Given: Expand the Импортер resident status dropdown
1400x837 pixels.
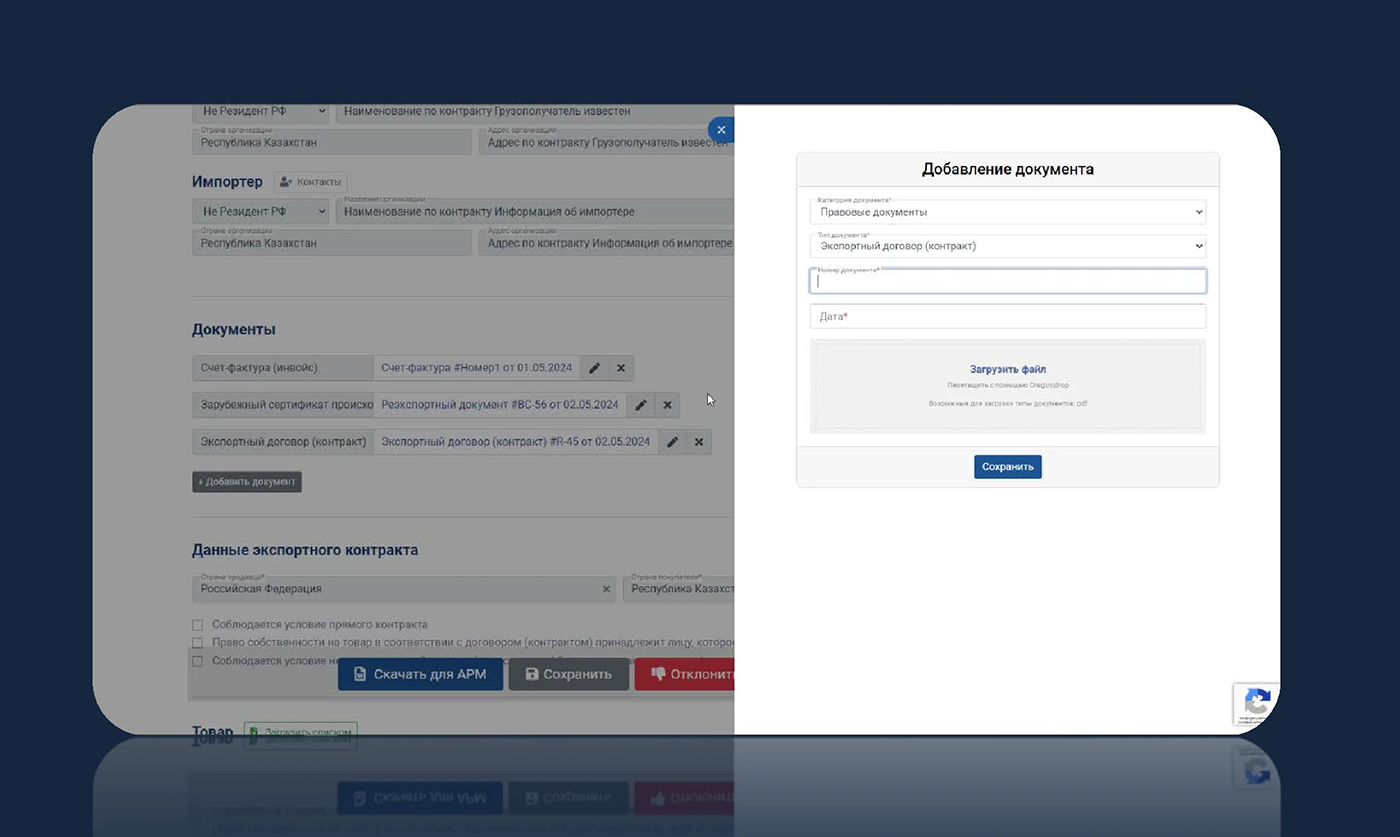Looking at the screenshot, I should click(260, 212).
